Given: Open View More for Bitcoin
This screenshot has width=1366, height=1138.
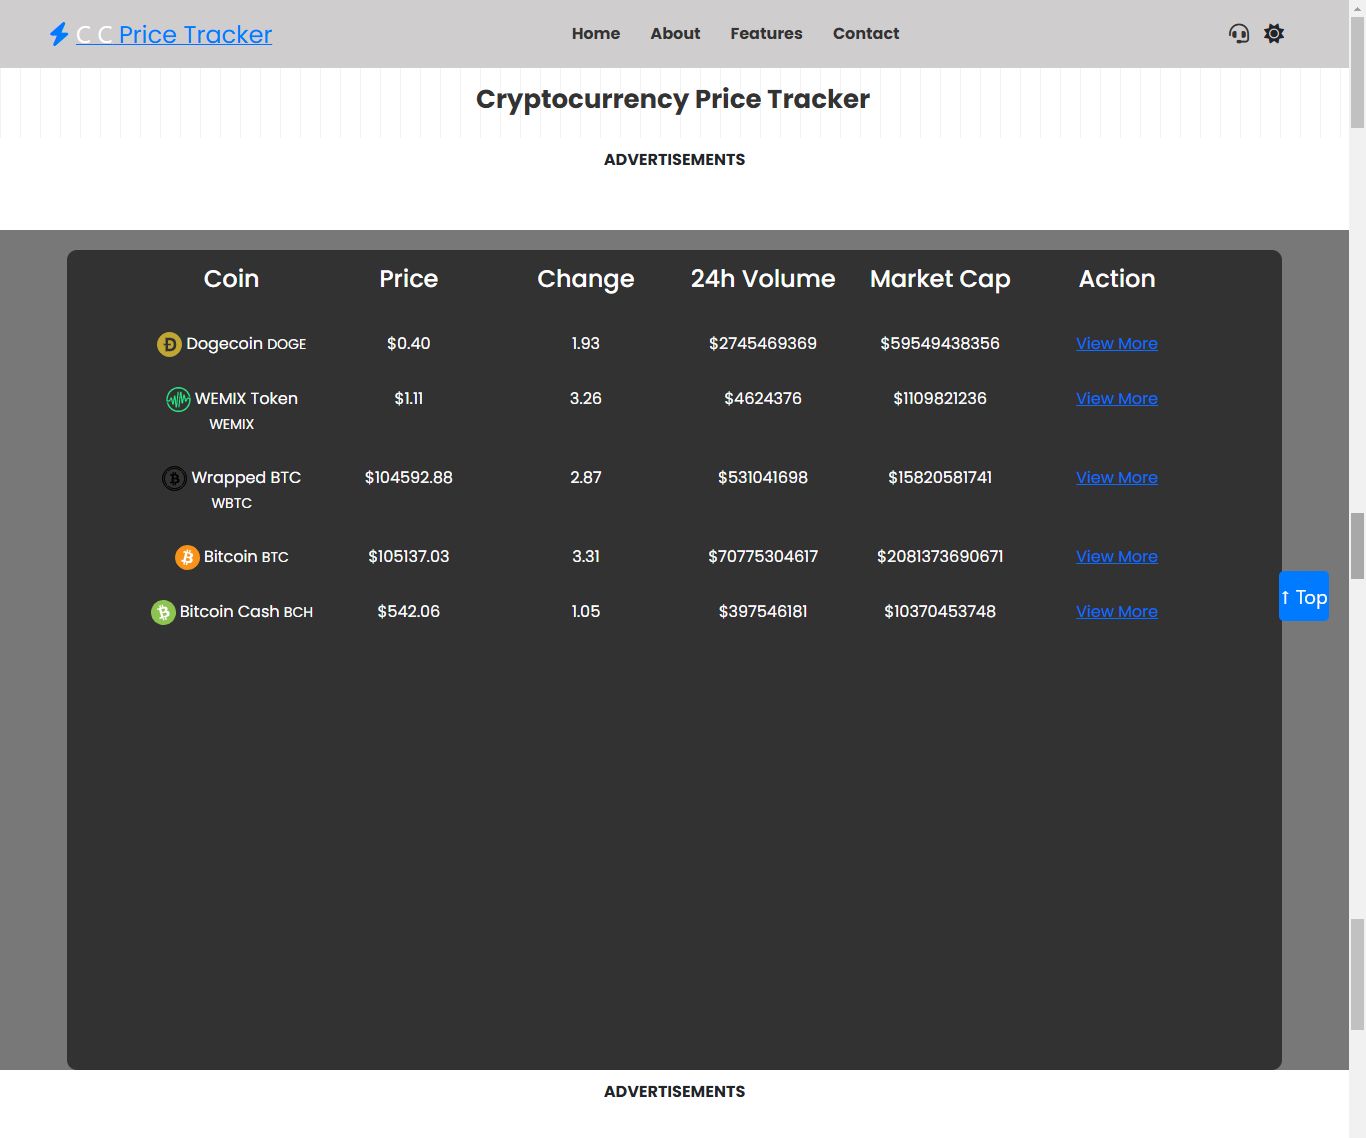Looking at the screenshot, I should coord(1117,556).
